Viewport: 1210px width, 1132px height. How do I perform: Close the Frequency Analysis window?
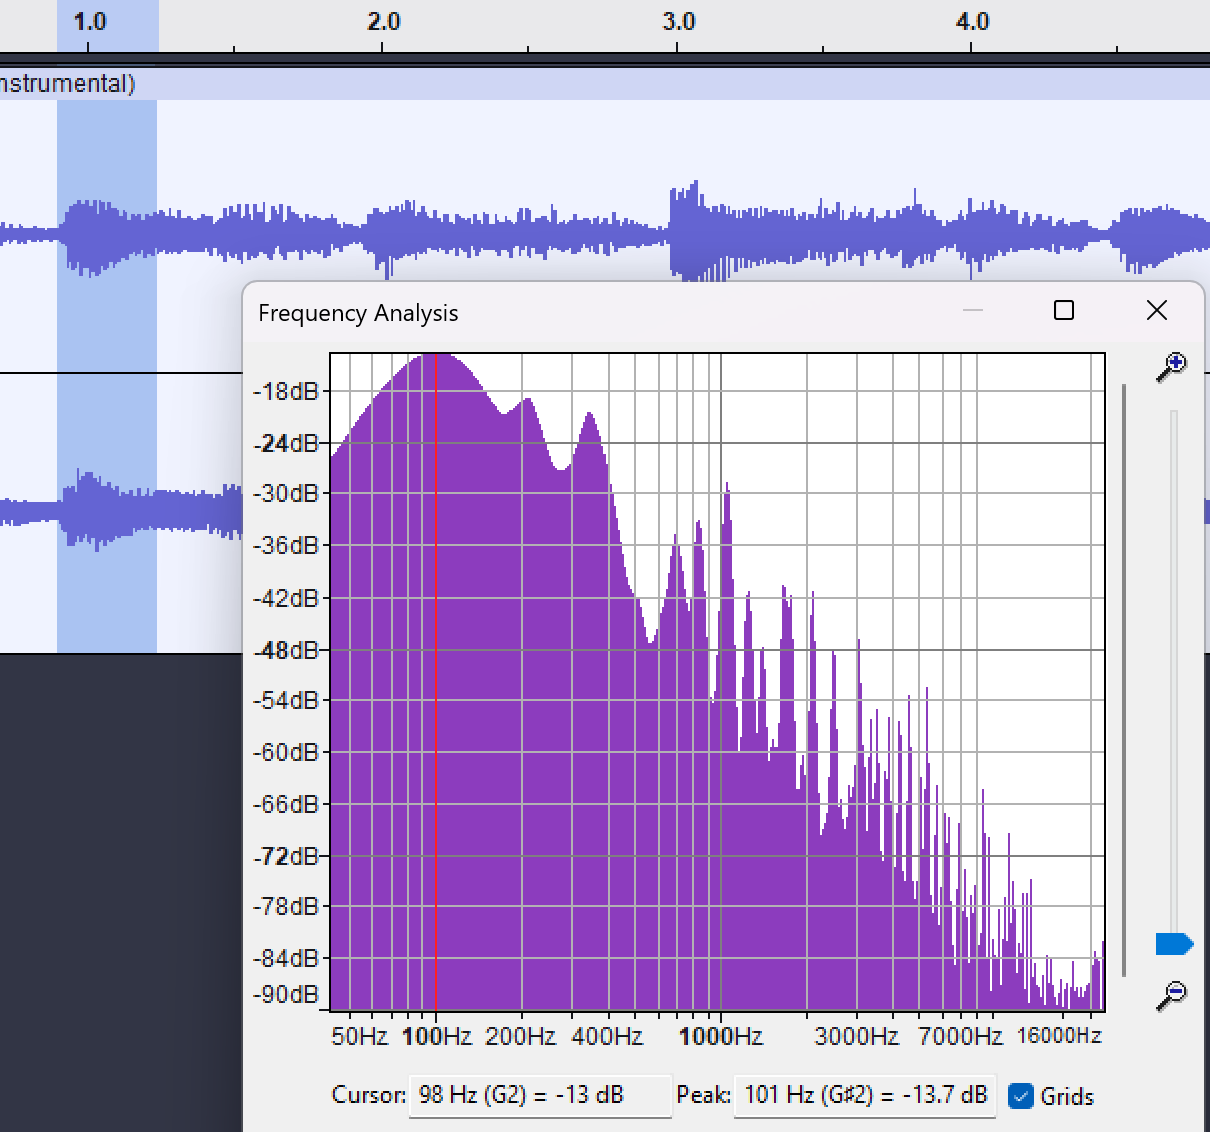click(1156, 311)
